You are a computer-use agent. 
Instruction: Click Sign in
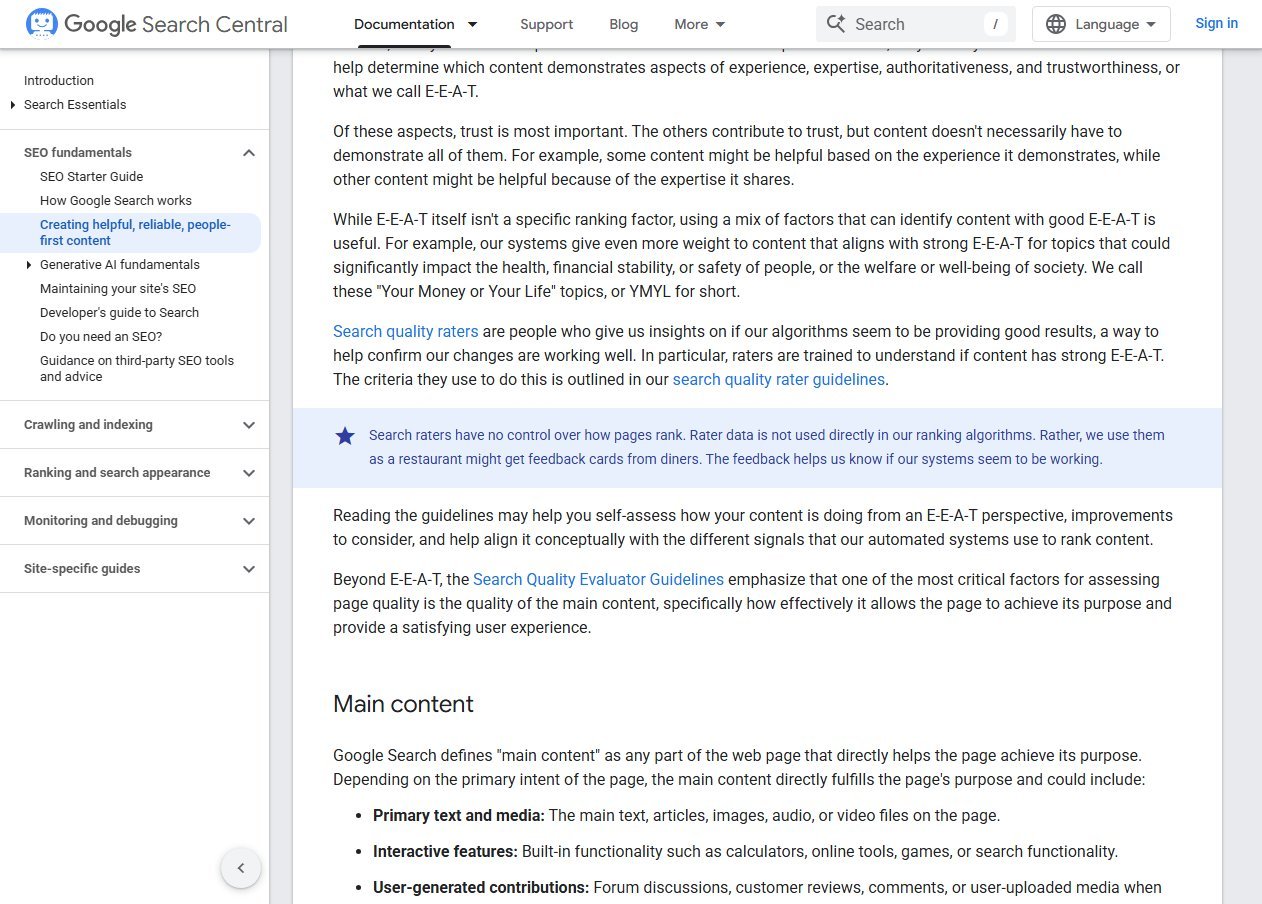coord(1216,23)
